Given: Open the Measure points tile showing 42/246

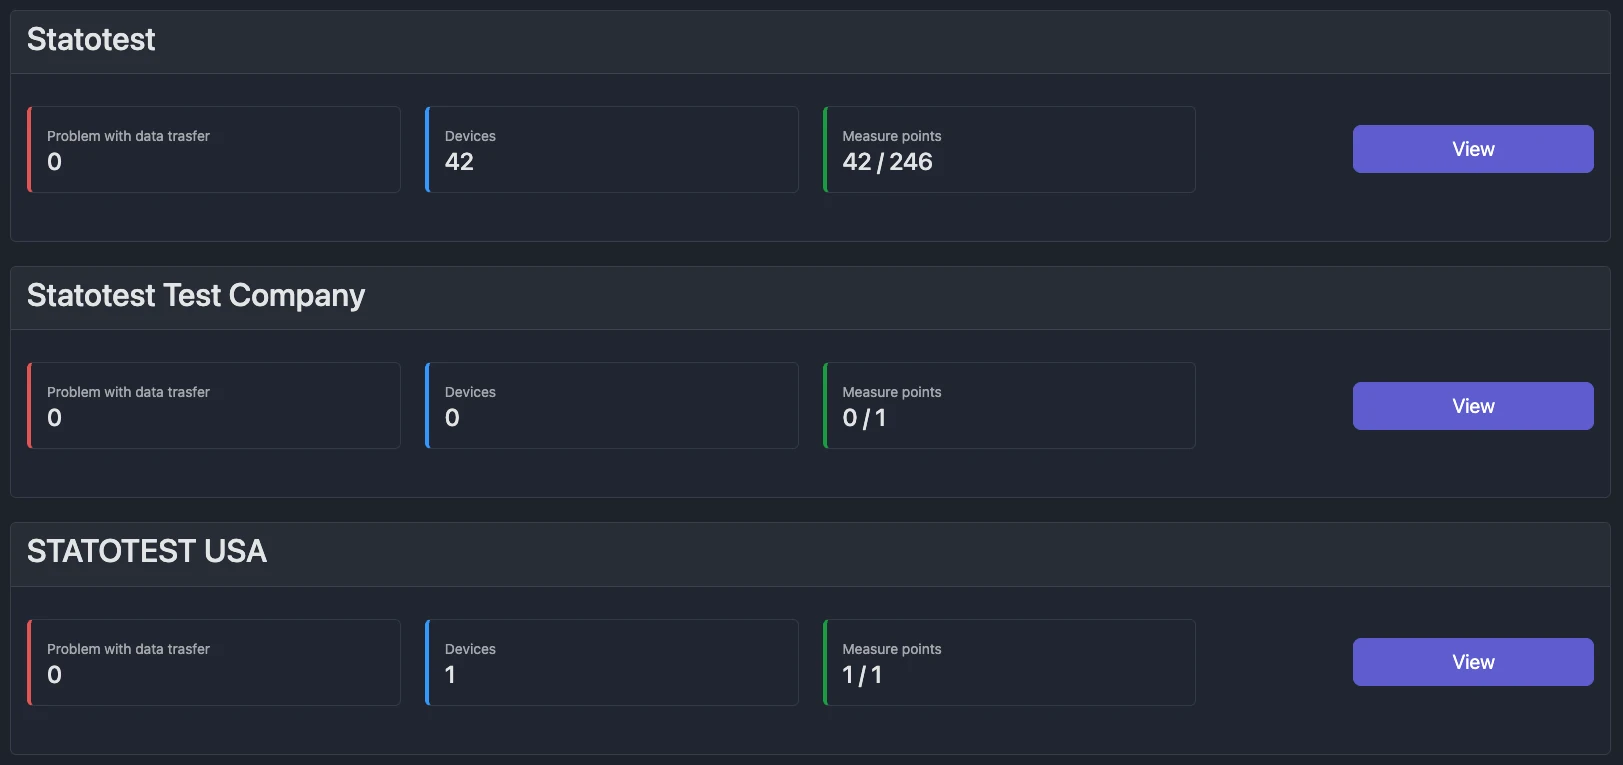Looking at the screenshot, I should (1008, 149).
